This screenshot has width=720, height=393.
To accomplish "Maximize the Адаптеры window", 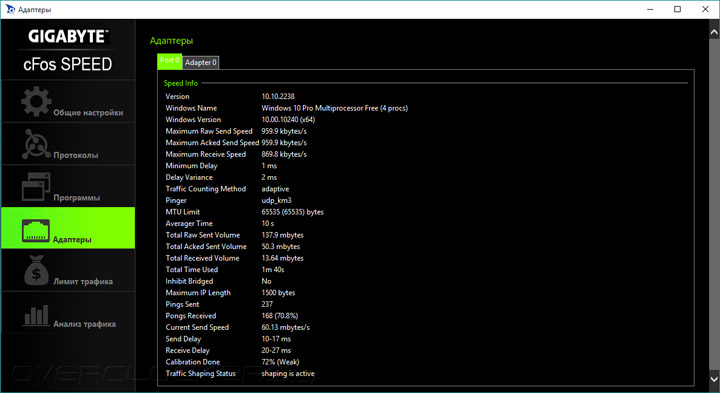I will (x=677, y=9).
